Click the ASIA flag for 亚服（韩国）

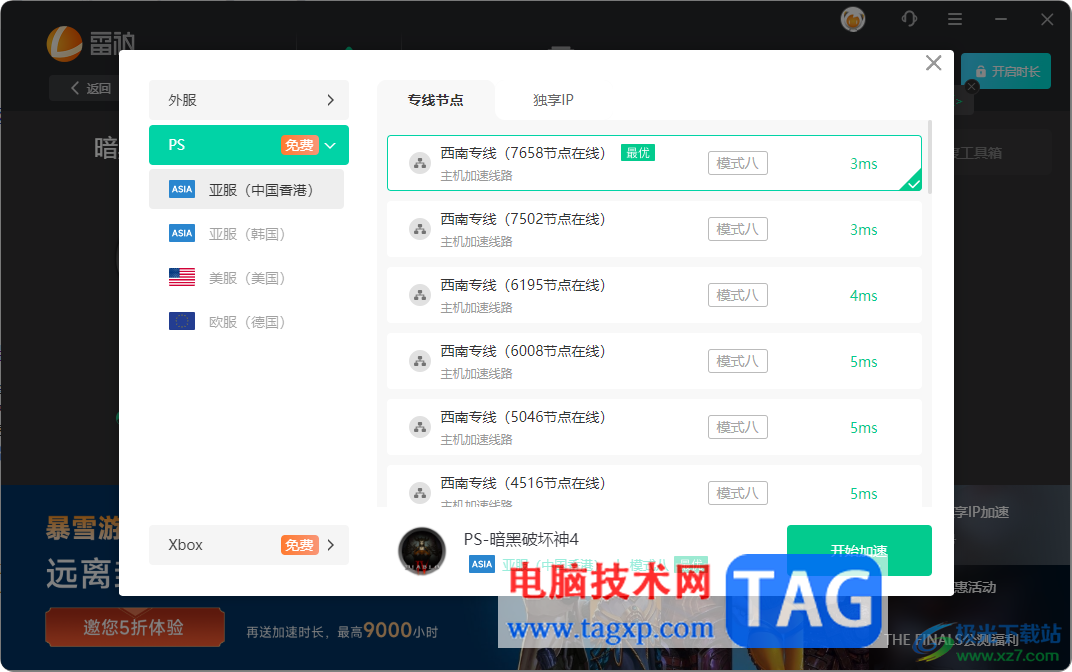tap(182, 233)
